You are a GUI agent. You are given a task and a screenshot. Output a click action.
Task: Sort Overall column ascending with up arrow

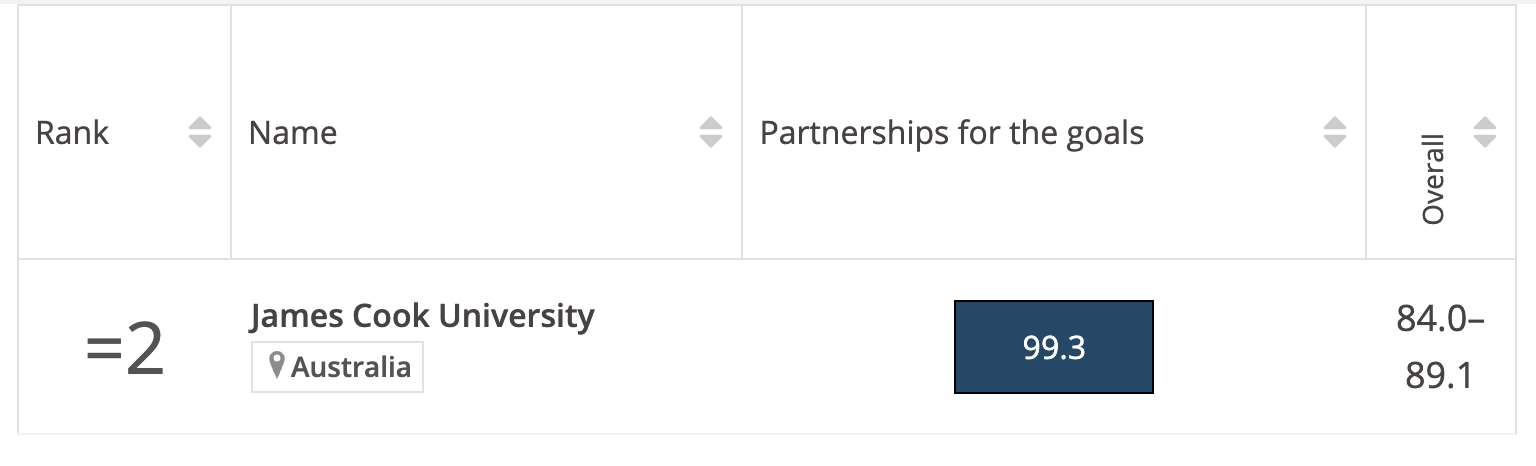[x=1485, y=125]
